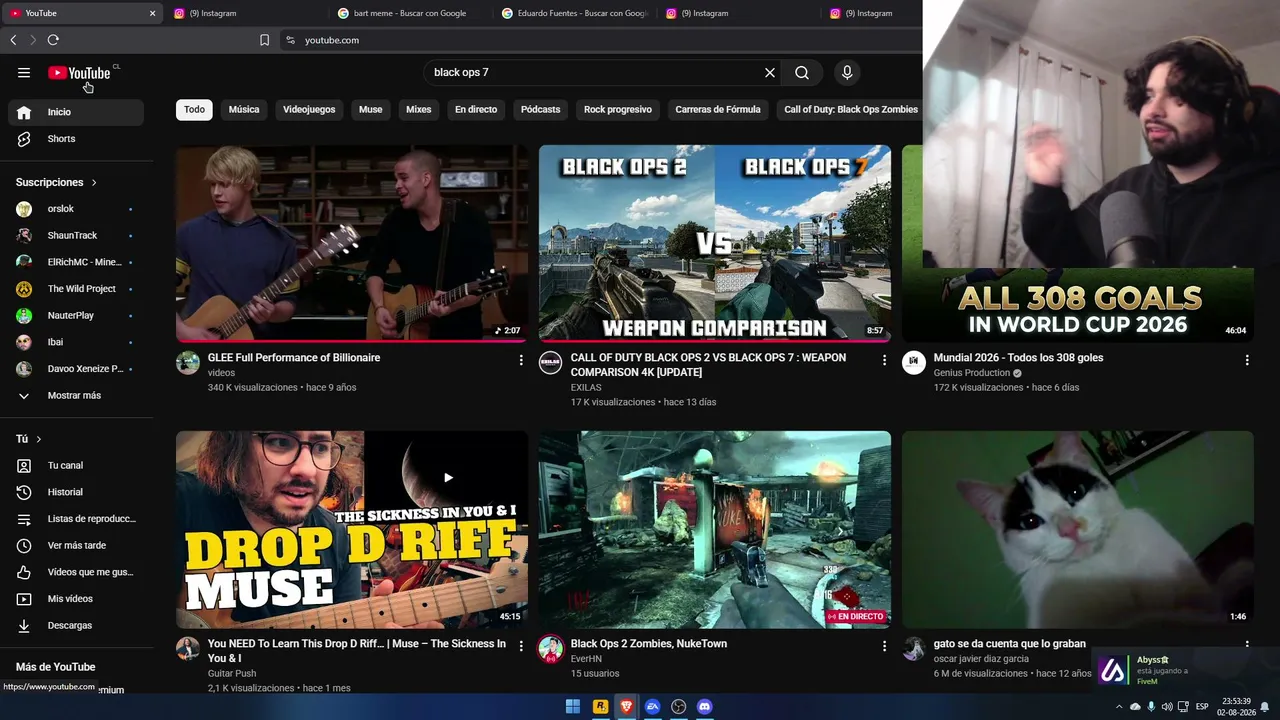Image resolution: width=1280 pixels, height=720 pixels.
Task: Open the volume control in system tray
Action: (x=1167, y=707)
